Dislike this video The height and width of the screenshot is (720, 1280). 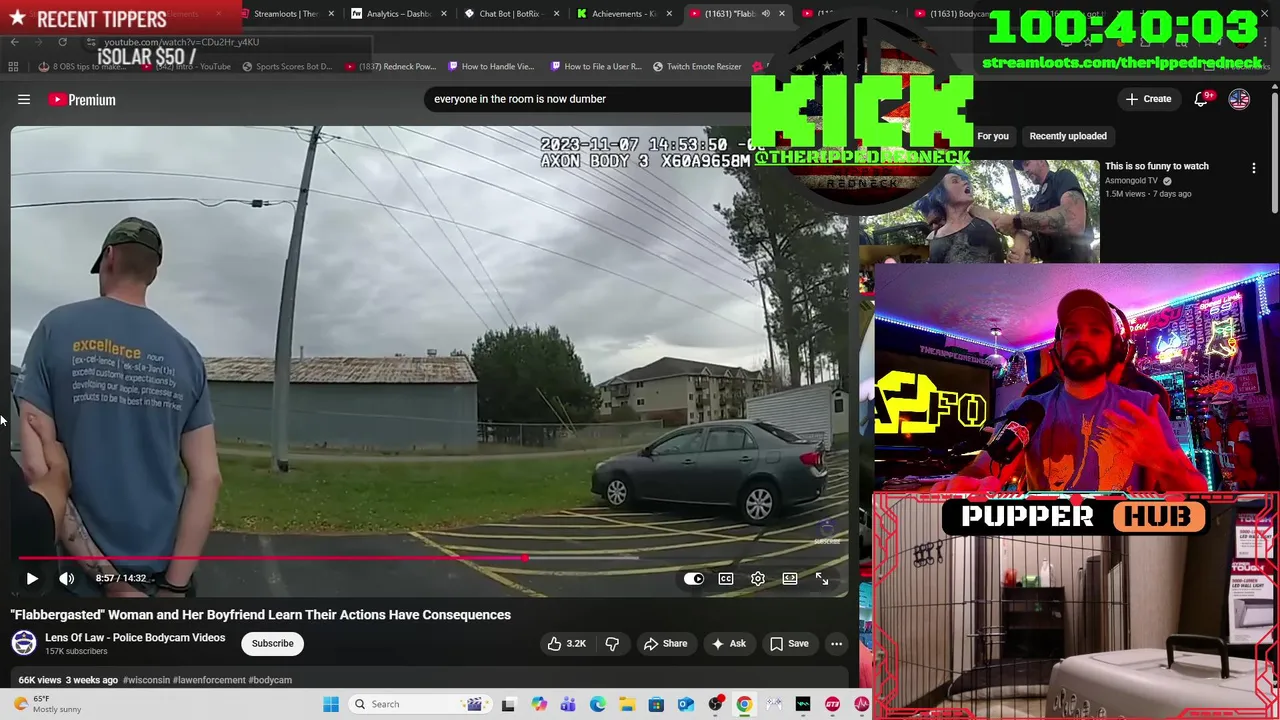pos(612,643)
